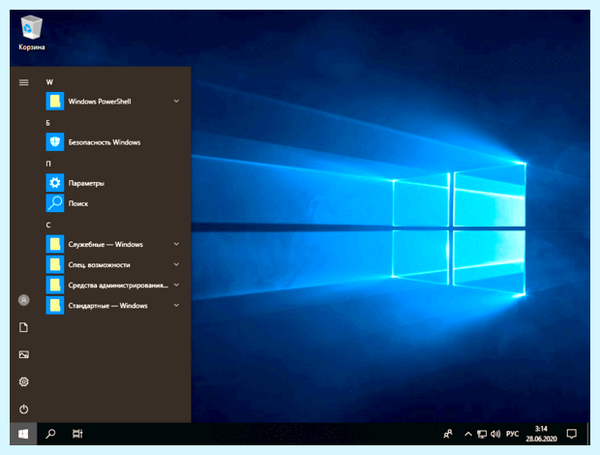This screenshot has height=455, width=600.
Task: Click the Windows Start button on taskbar
Action: coord(23,434)
